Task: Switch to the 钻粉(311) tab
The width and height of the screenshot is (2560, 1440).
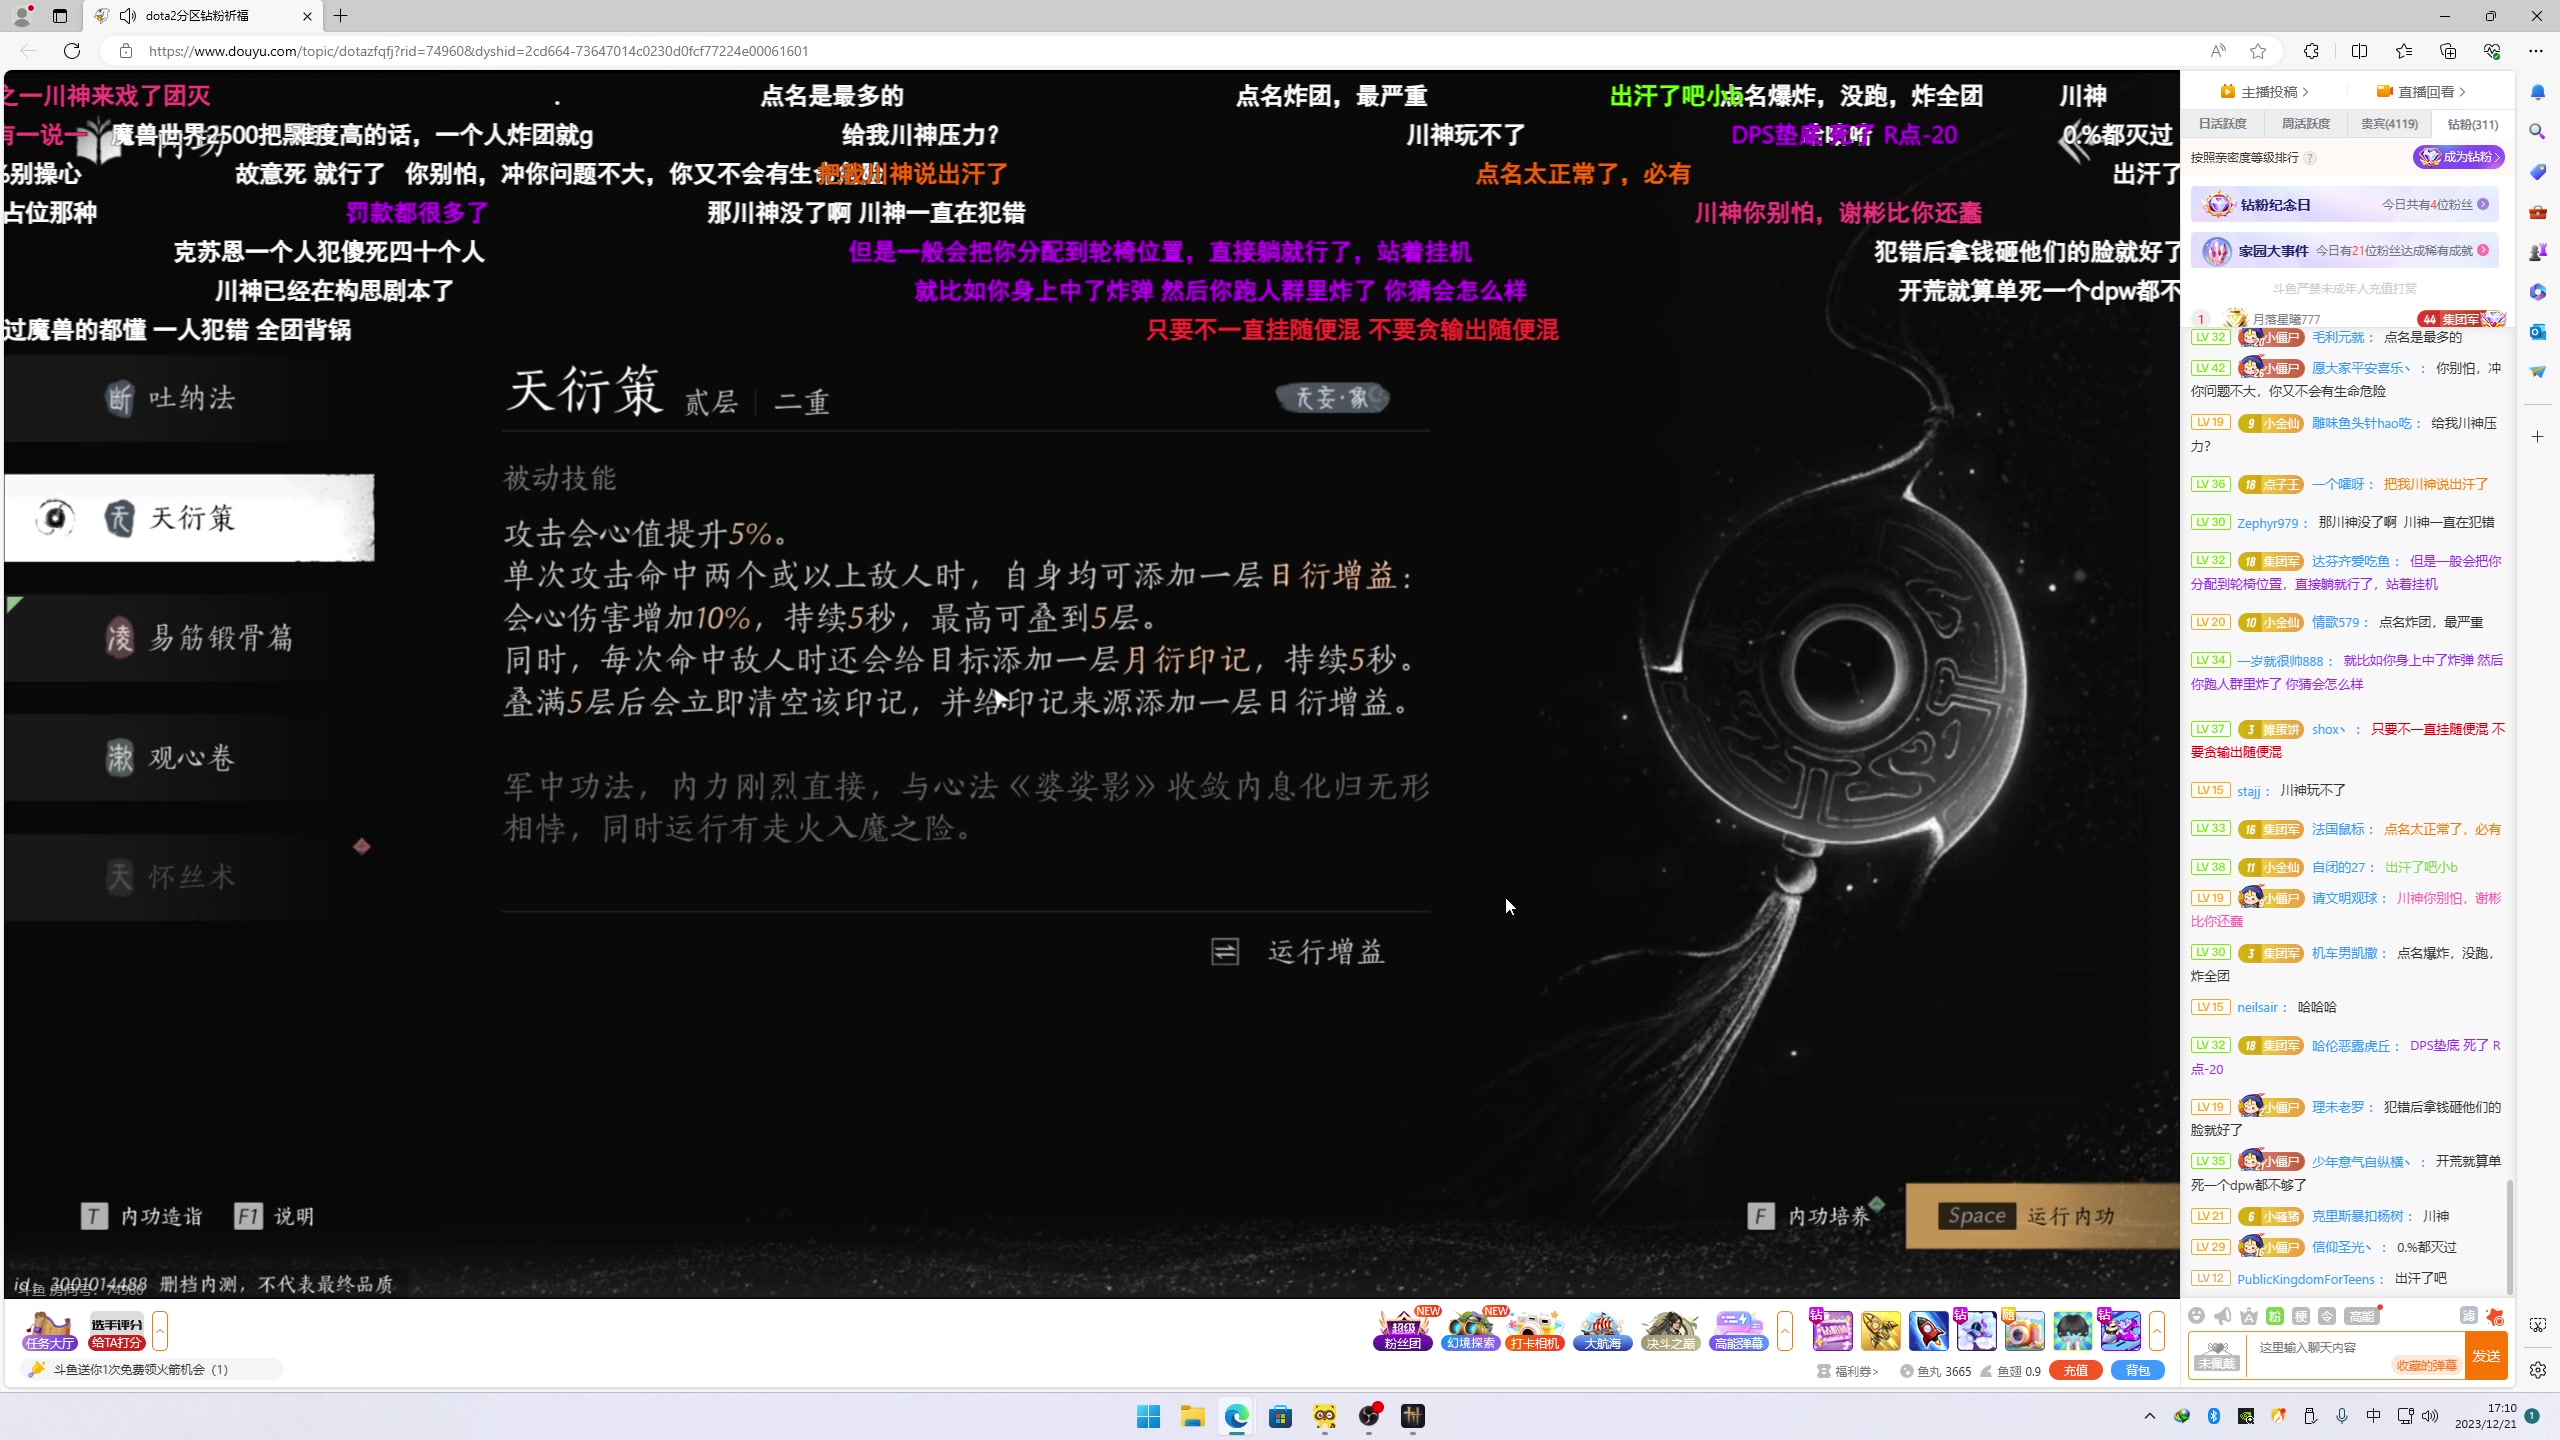Action: click(2473, 124)
